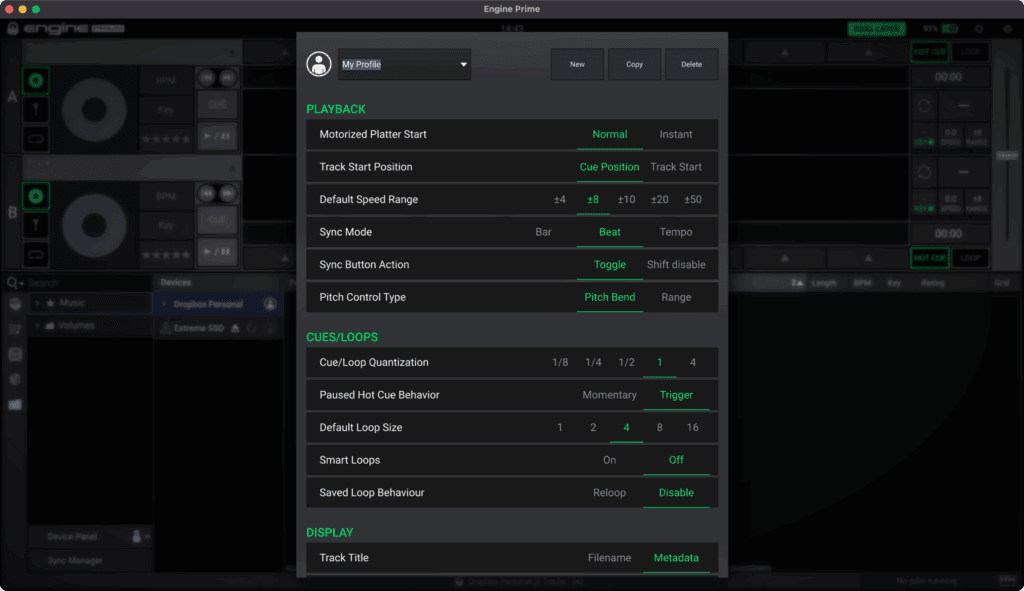1024x591 pixels.
Task: Create a new profile with New button
Action: (577, 64)
